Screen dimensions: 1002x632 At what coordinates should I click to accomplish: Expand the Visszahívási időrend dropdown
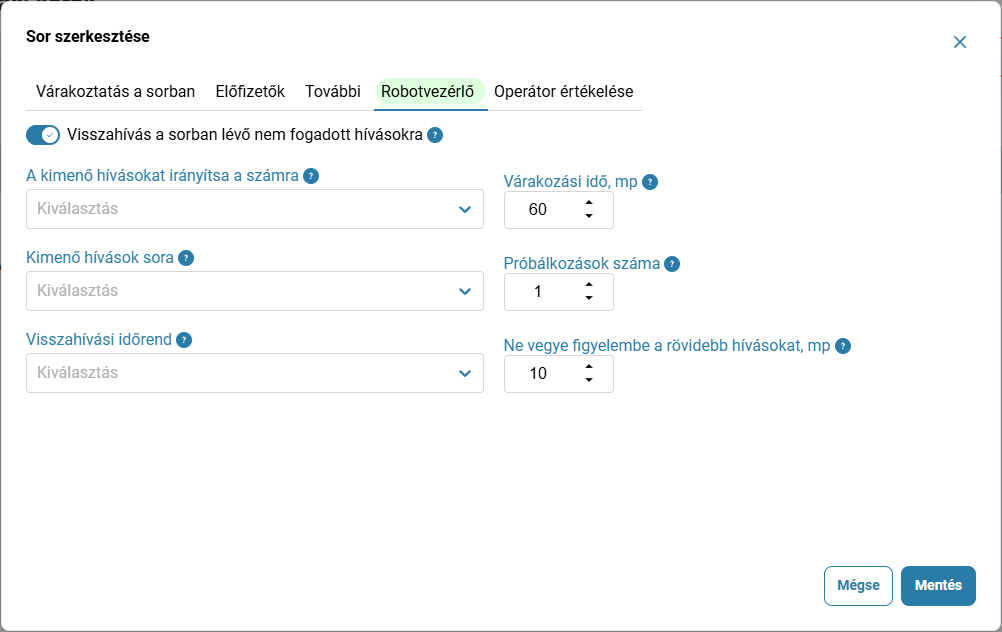pyautogui.click(x=254, y=373)
